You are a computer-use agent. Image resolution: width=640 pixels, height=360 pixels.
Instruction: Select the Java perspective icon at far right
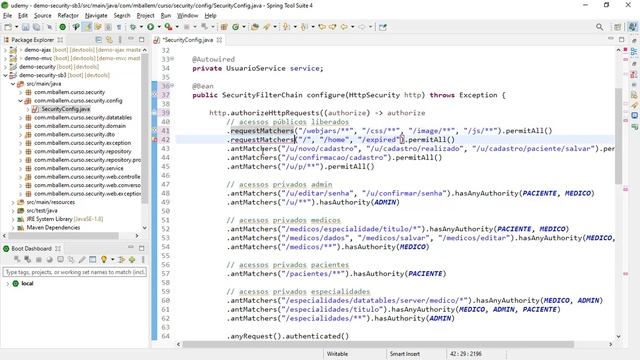(632, 27)
